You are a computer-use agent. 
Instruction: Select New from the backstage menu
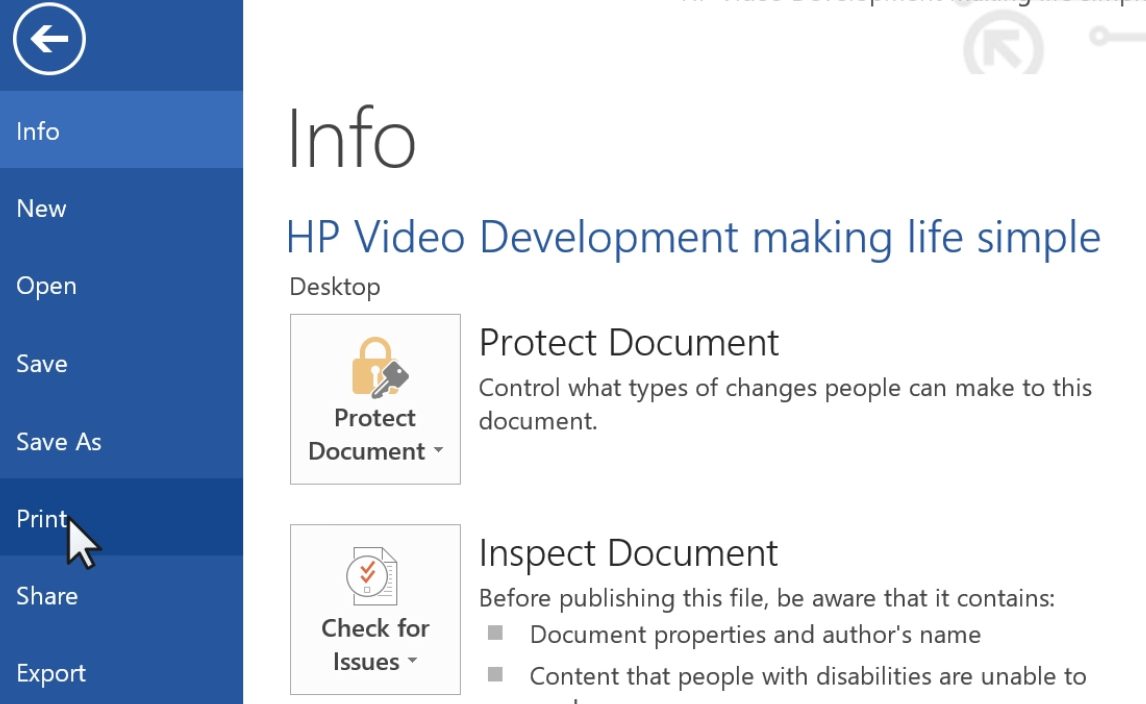coord(121,208)
